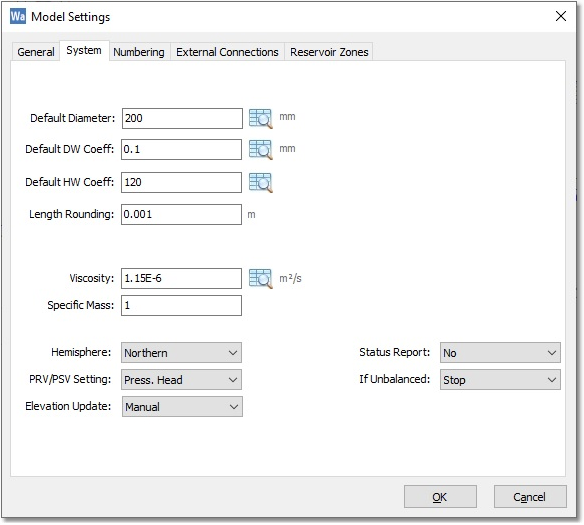Open the PRV/PSV Setting dropdown
The image size is (584, 525).
181,379
